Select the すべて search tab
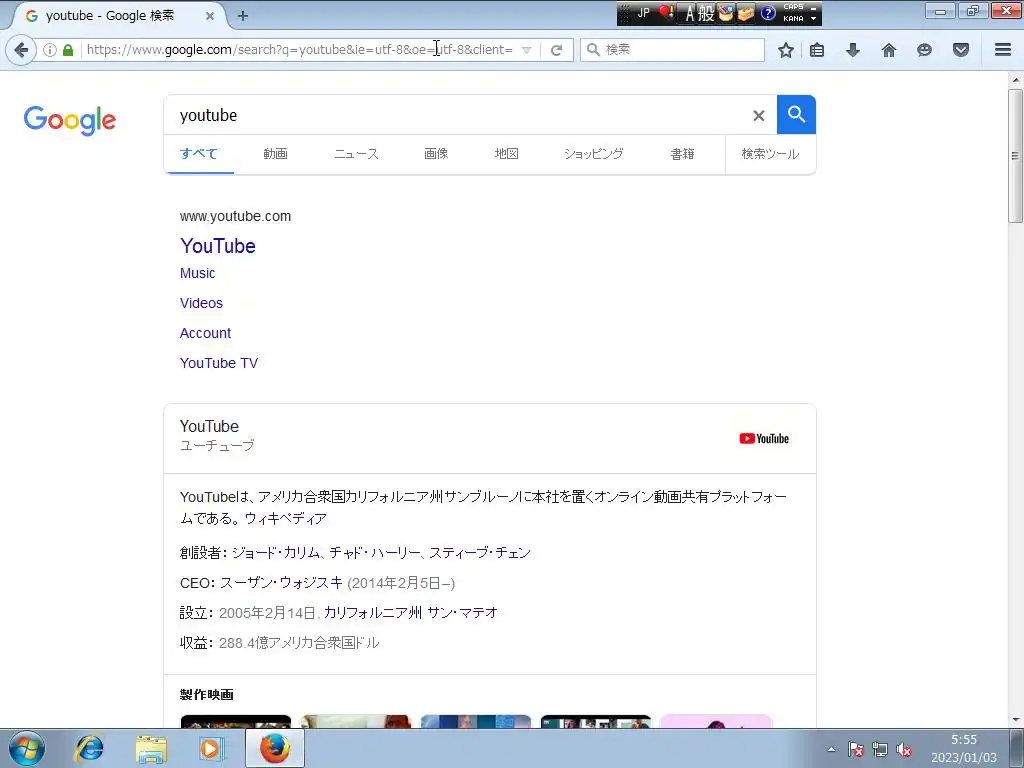This screenshot has width=1024, height=768. point(199,154)
